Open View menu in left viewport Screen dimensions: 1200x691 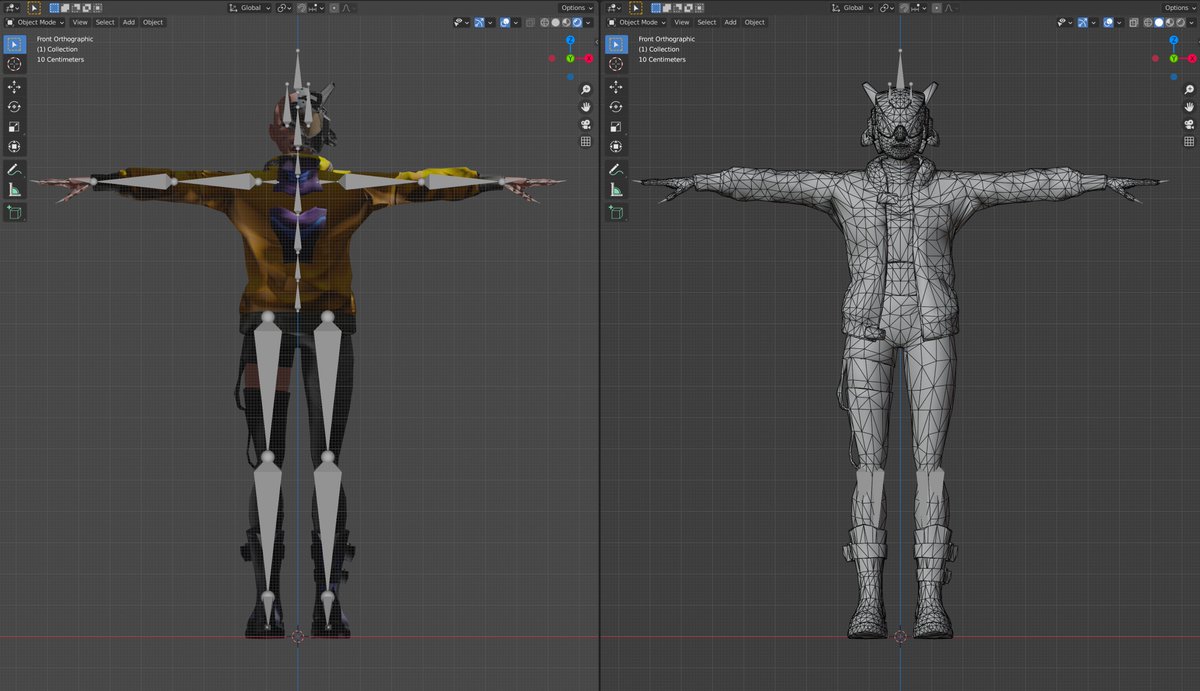[x=80, y=22]
